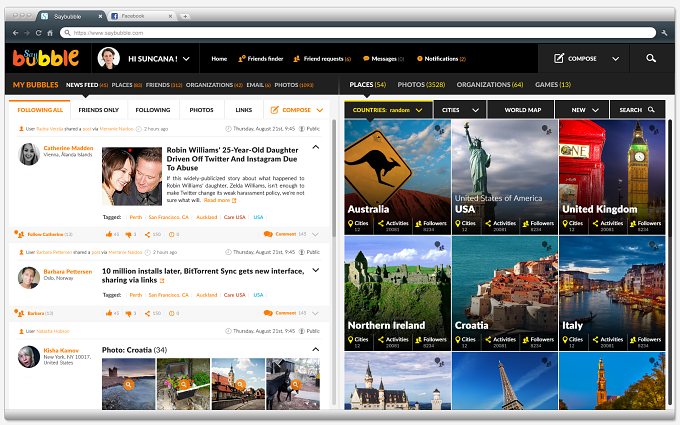Open Messages in top navigation
The height and width of the screenshot is (425, 680).
coord(383,59)
